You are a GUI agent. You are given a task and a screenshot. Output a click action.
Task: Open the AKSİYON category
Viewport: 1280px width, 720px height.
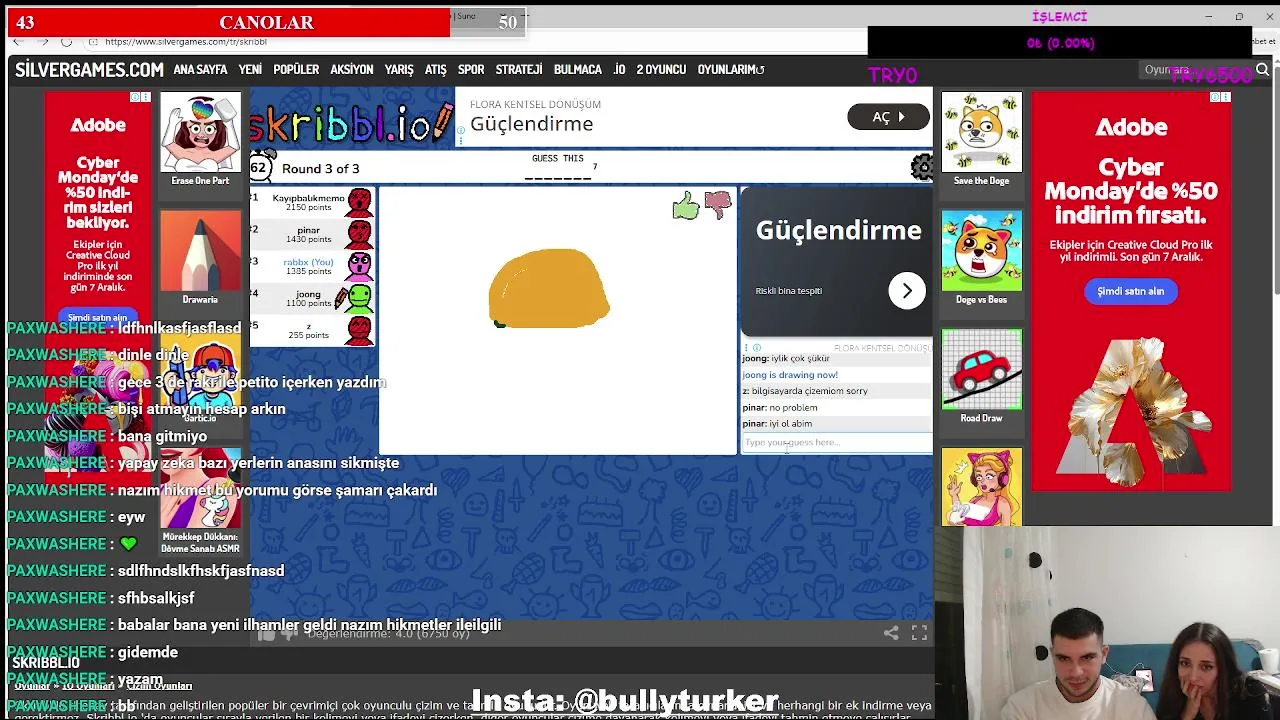(x=352, y=70)
